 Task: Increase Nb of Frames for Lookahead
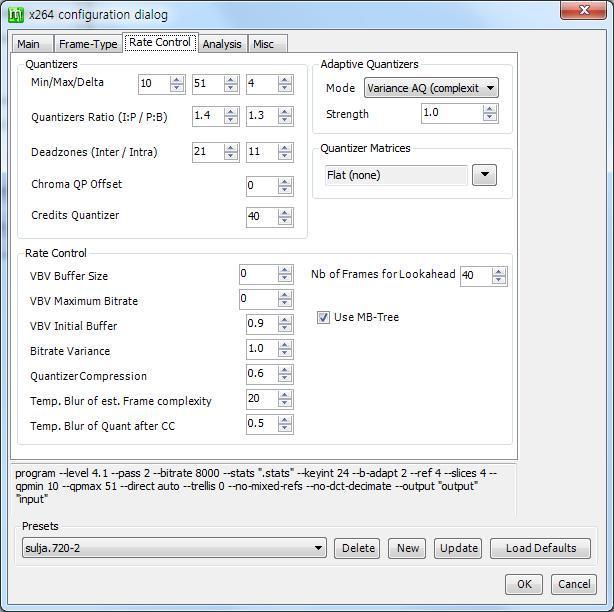click(x=499, y=272)
